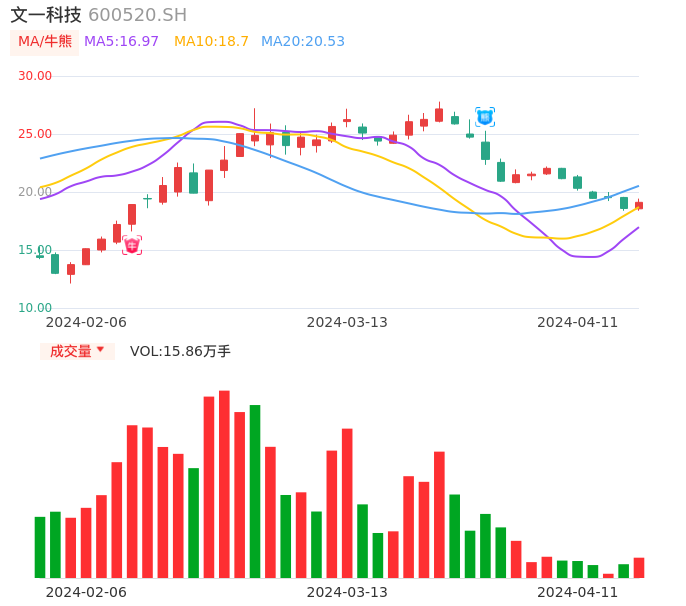
Task: Click the 文一科技 stock name title
Action: (46, 15)
